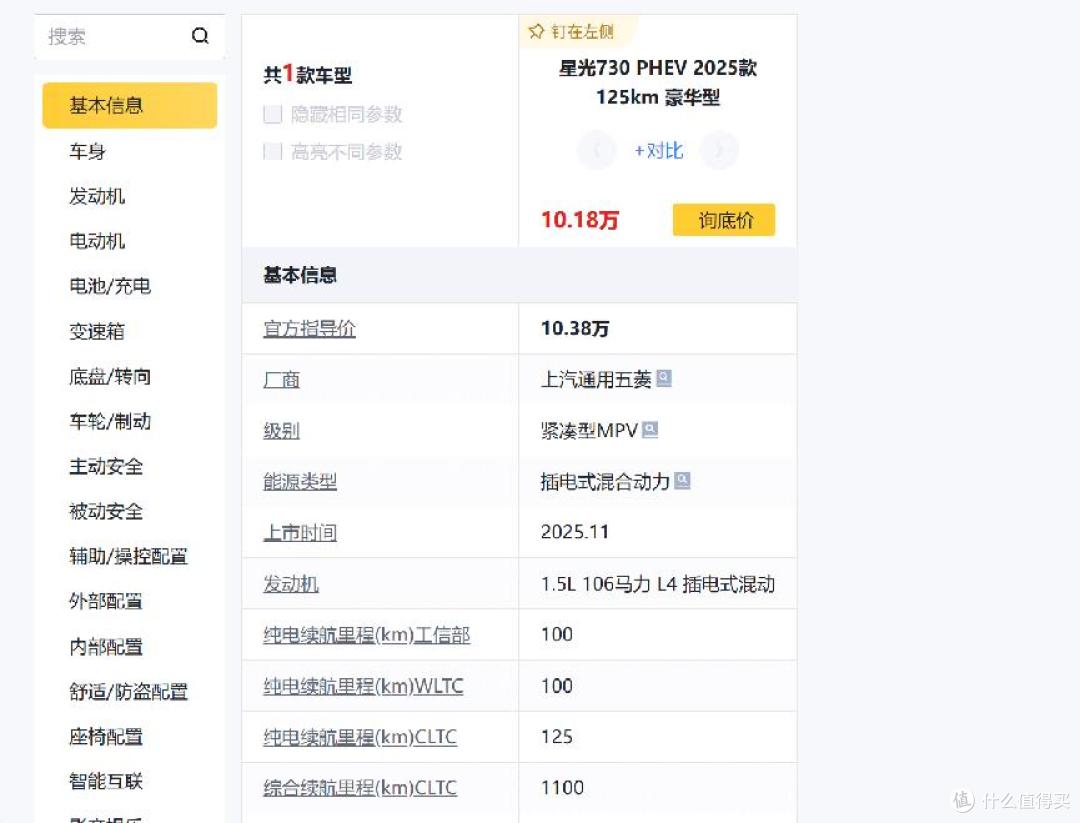The width and height of the screenshot is (1080, 823).
Task: Jump to the 发动机 sidebar section
Action: point(97,196)
